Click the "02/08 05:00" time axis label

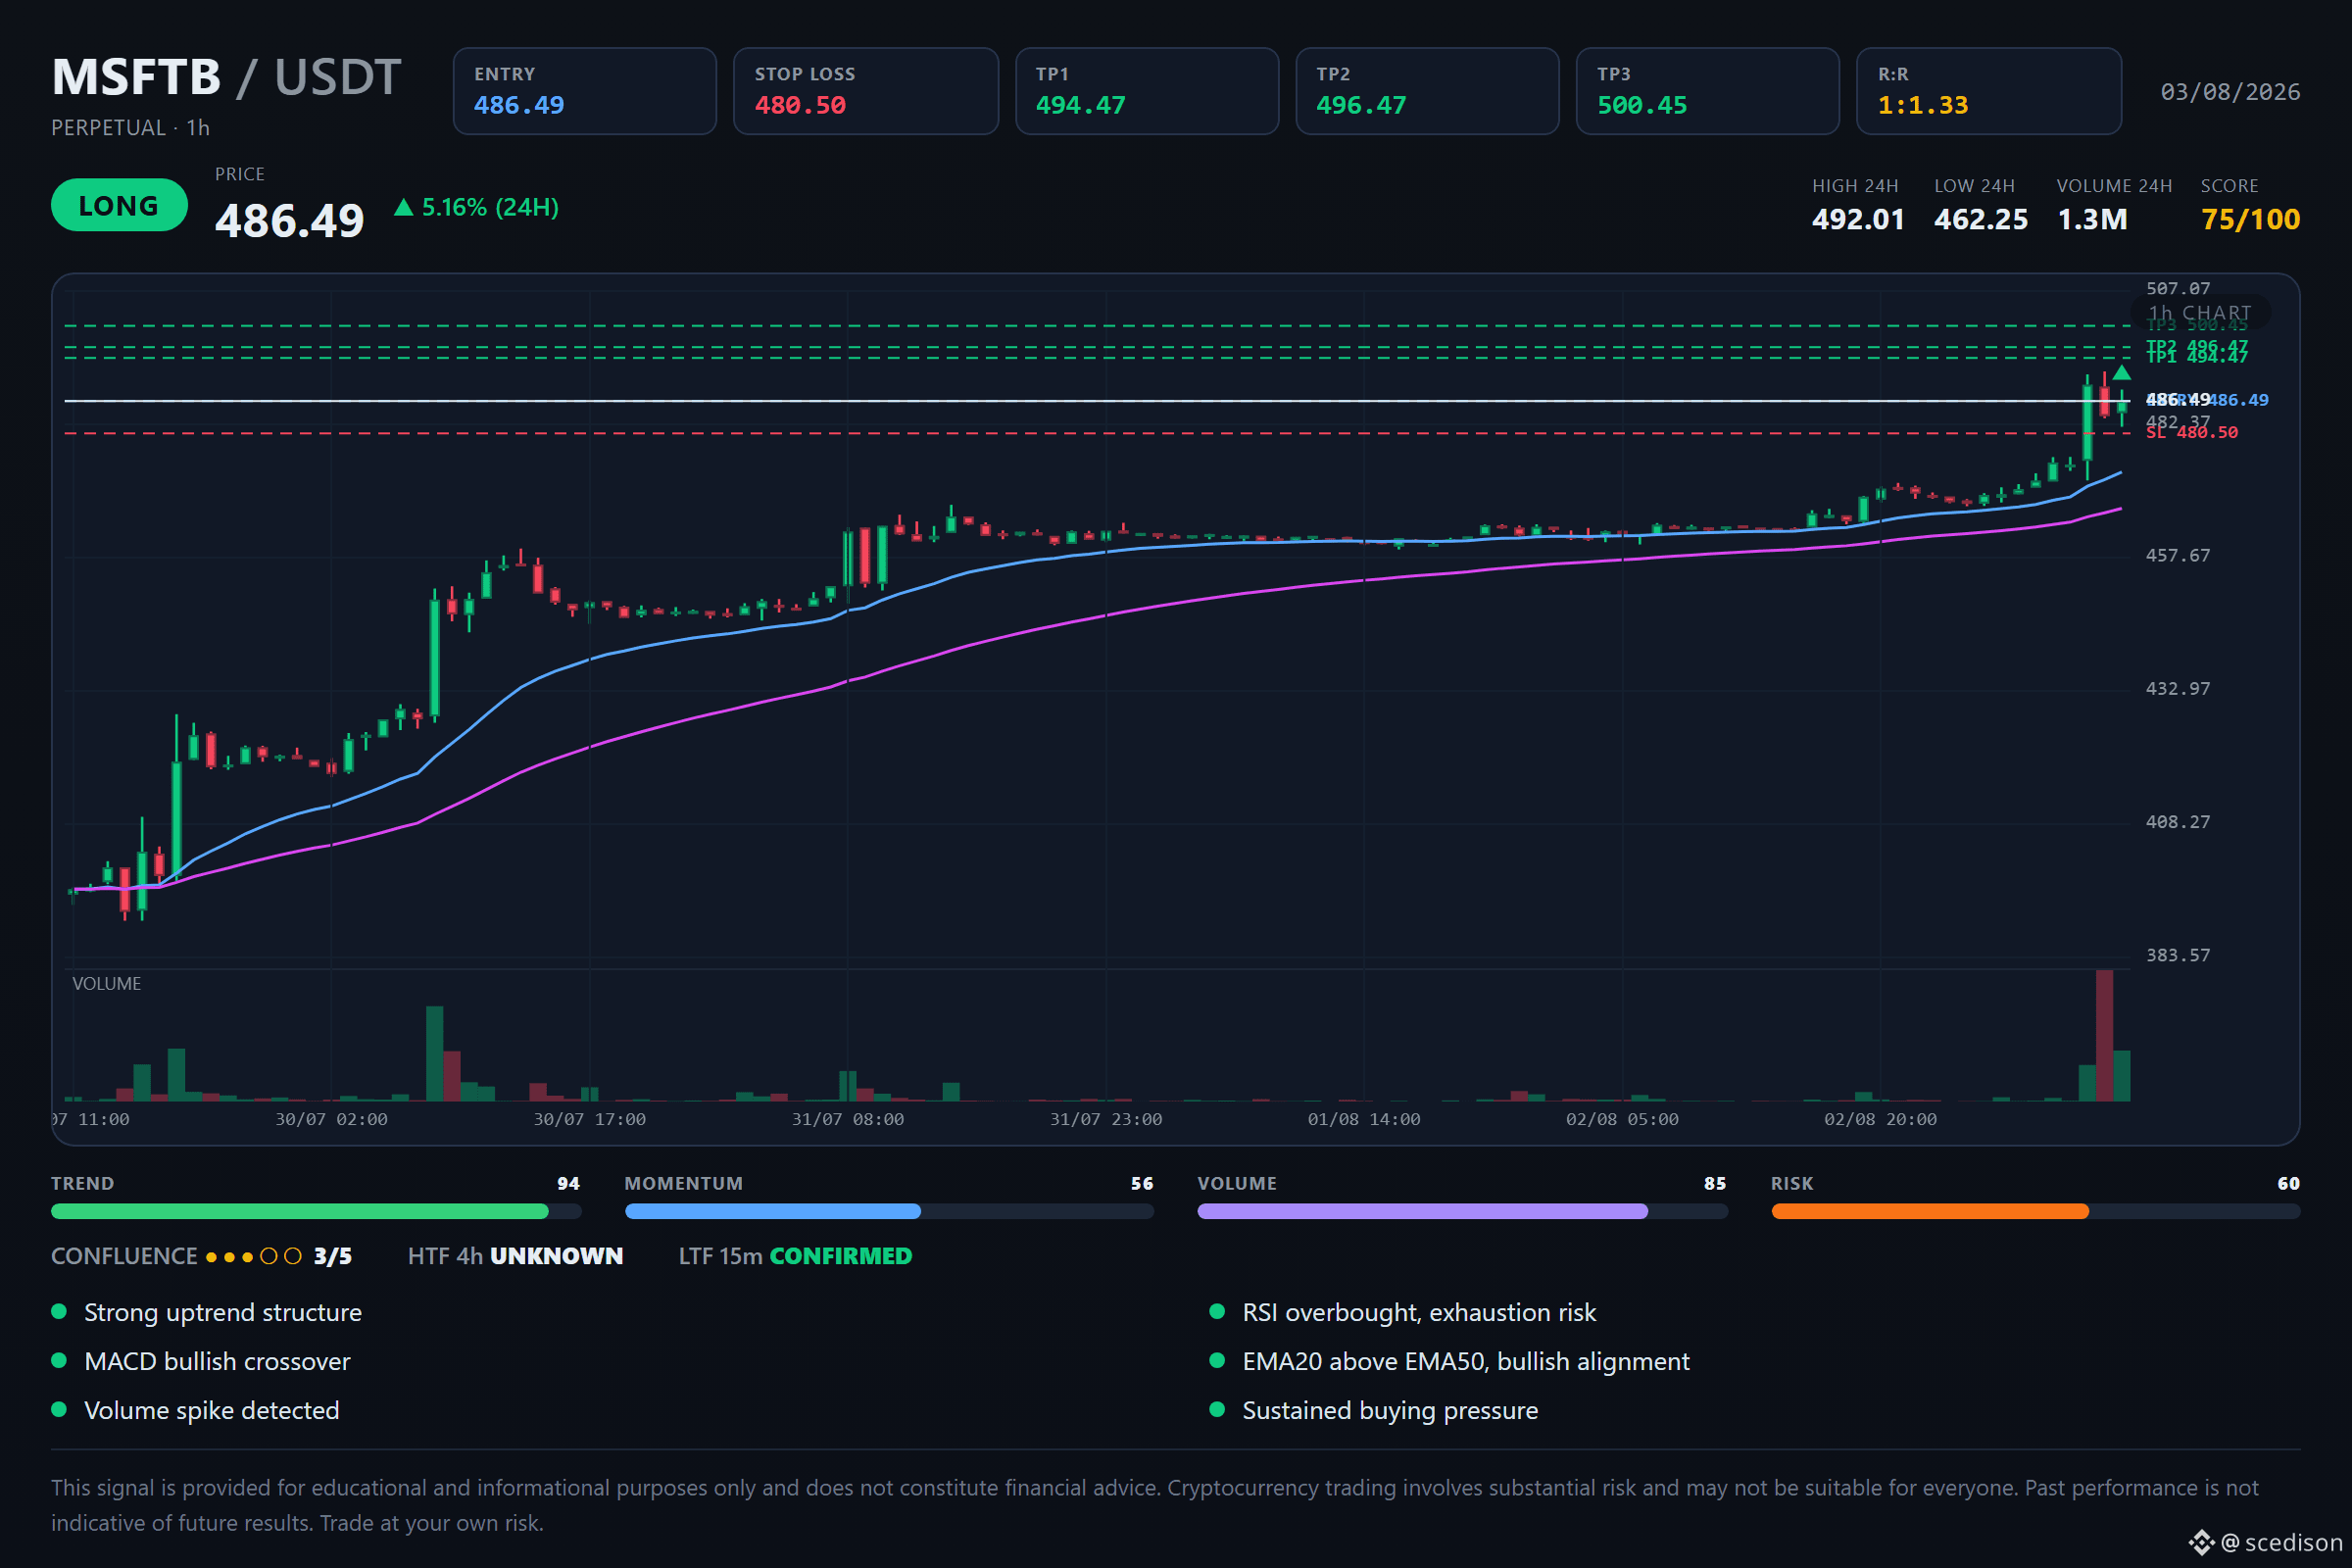click(x=1622, y=1119)
